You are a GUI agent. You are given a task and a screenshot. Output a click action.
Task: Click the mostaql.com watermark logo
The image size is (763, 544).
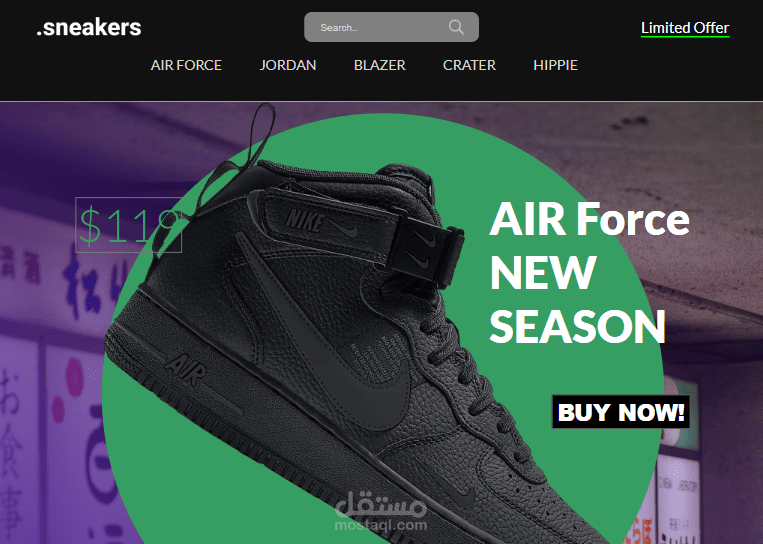pyautogui.click(x=381, y=511)
